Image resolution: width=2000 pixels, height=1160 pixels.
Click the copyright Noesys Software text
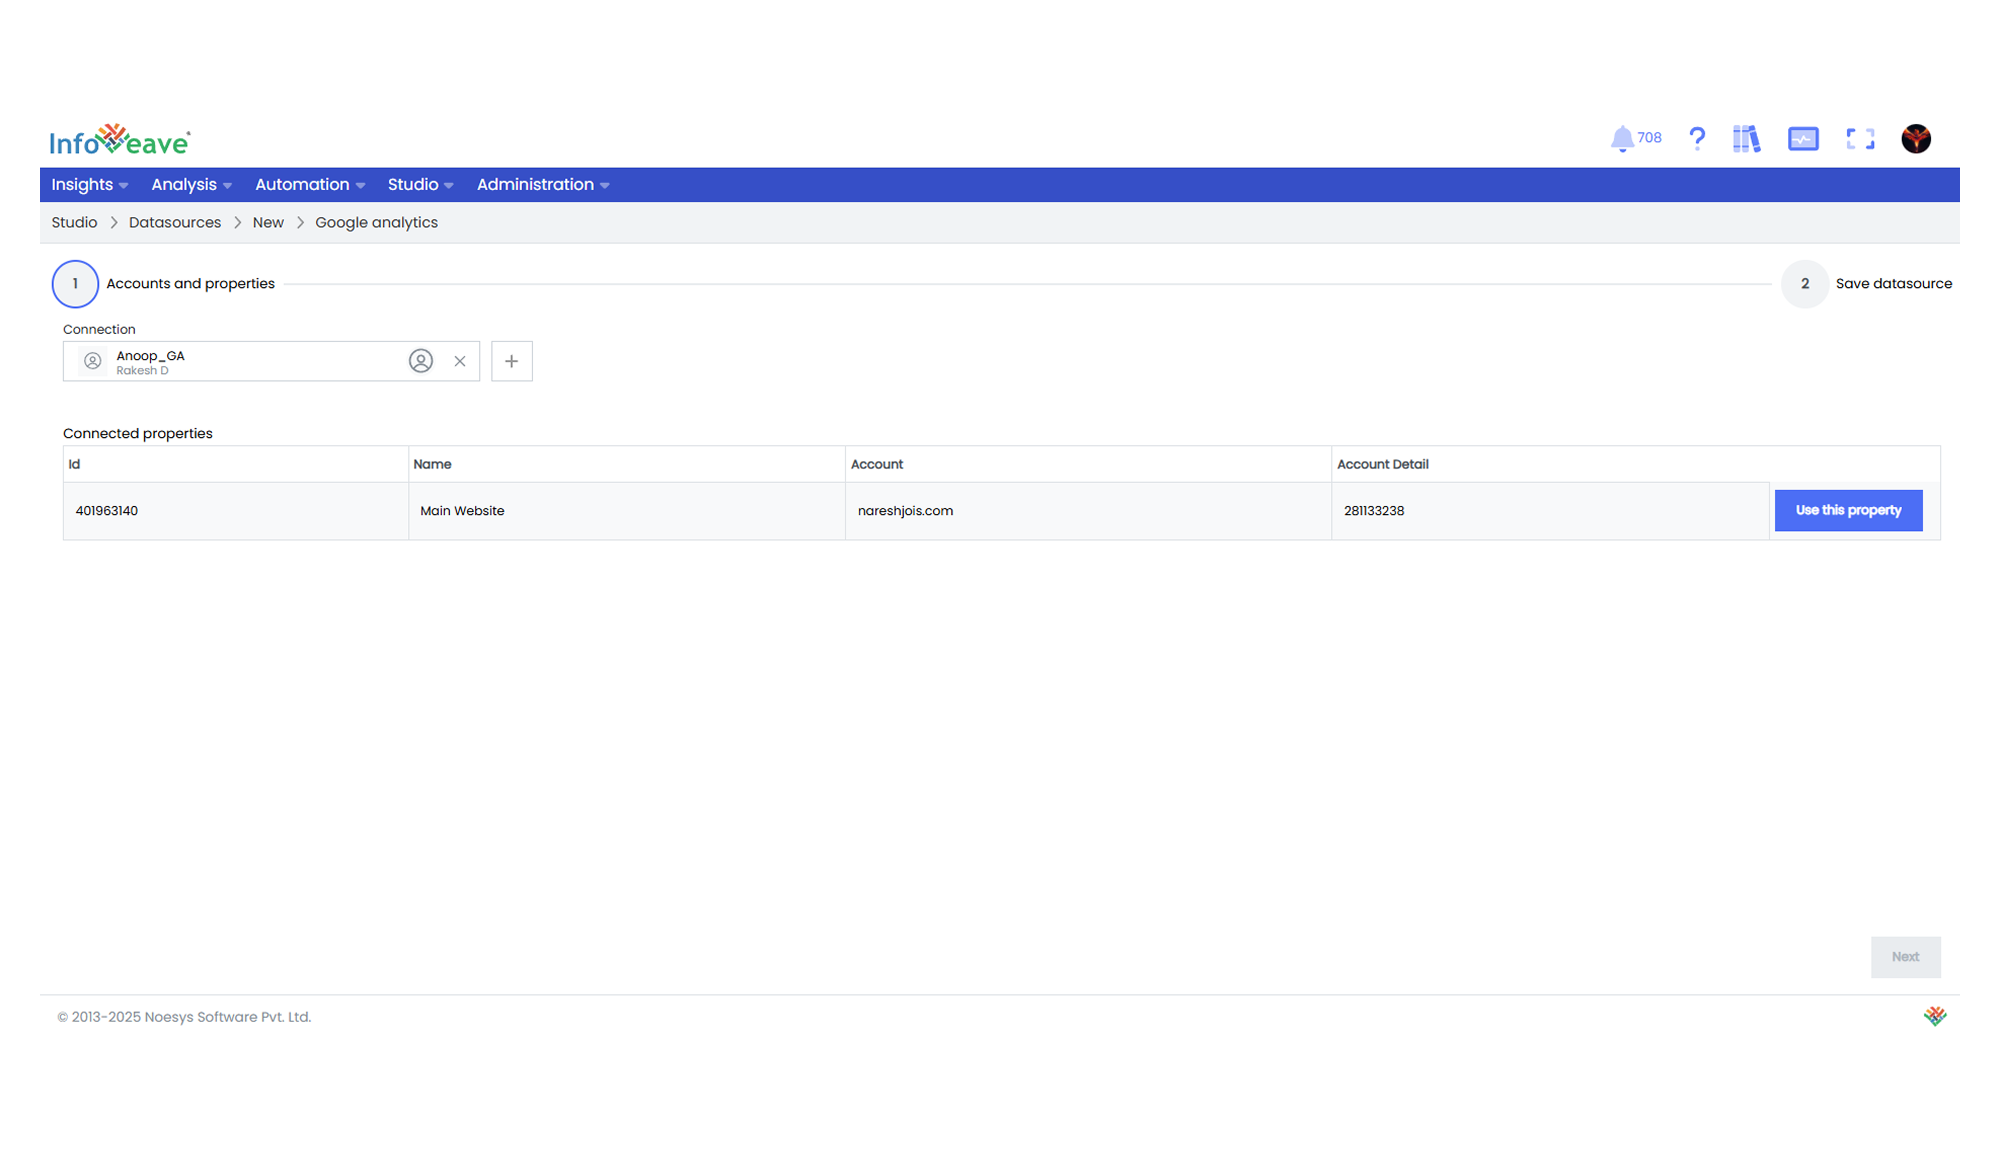(x=184, y=1017)
